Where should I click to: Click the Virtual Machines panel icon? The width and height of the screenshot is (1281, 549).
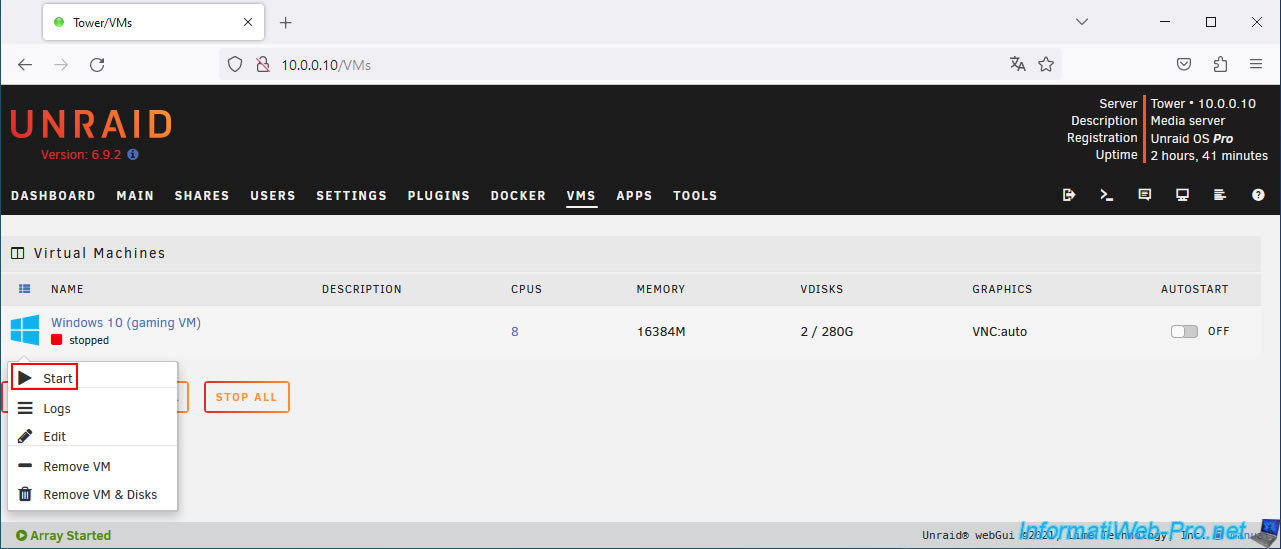point(17,253)
